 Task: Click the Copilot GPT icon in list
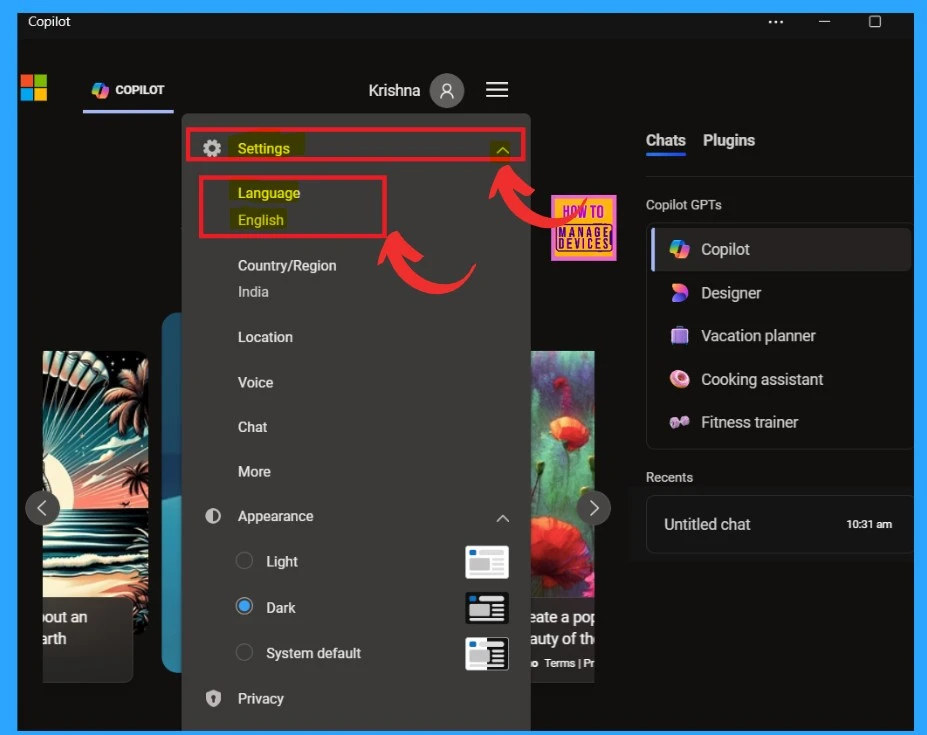(x=679, y=249)
